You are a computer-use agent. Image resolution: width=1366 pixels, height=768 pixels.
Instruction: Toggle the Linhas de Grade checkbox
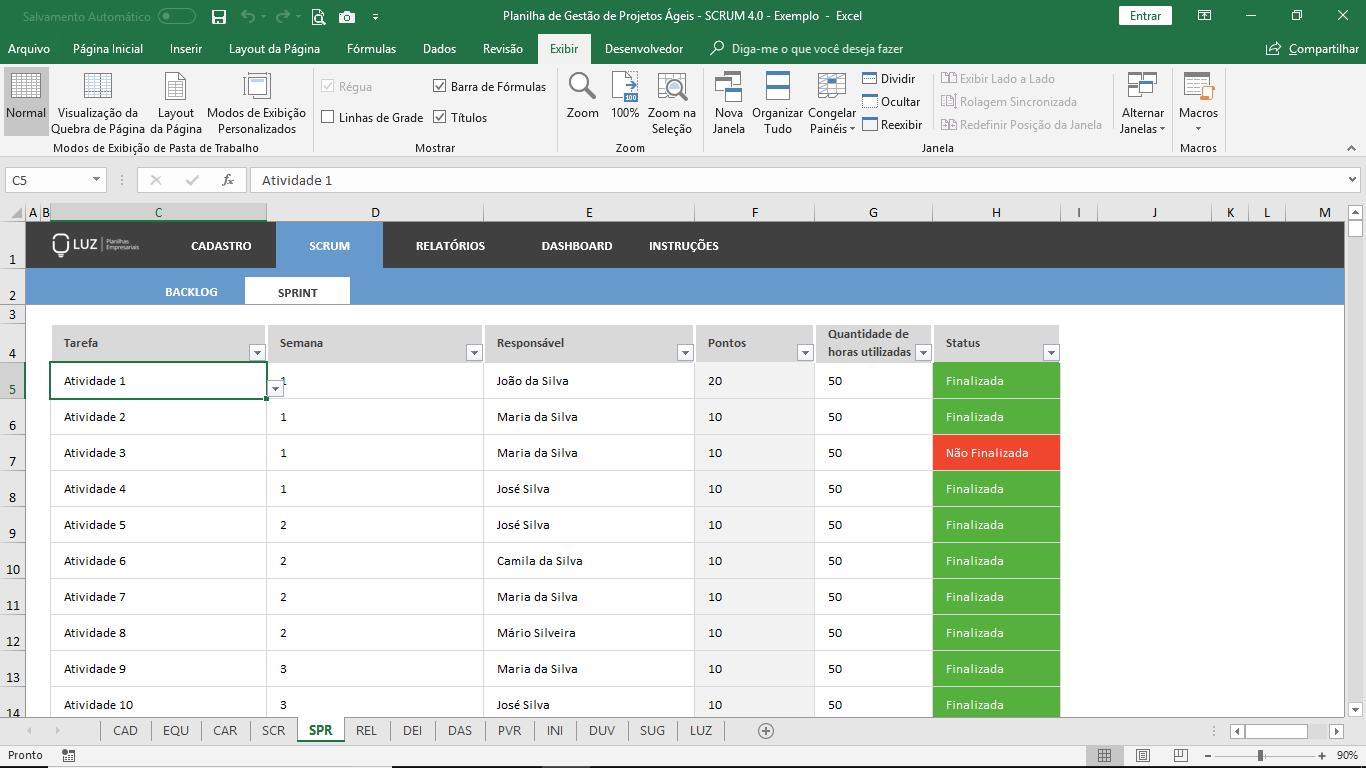tap(328, 118)
